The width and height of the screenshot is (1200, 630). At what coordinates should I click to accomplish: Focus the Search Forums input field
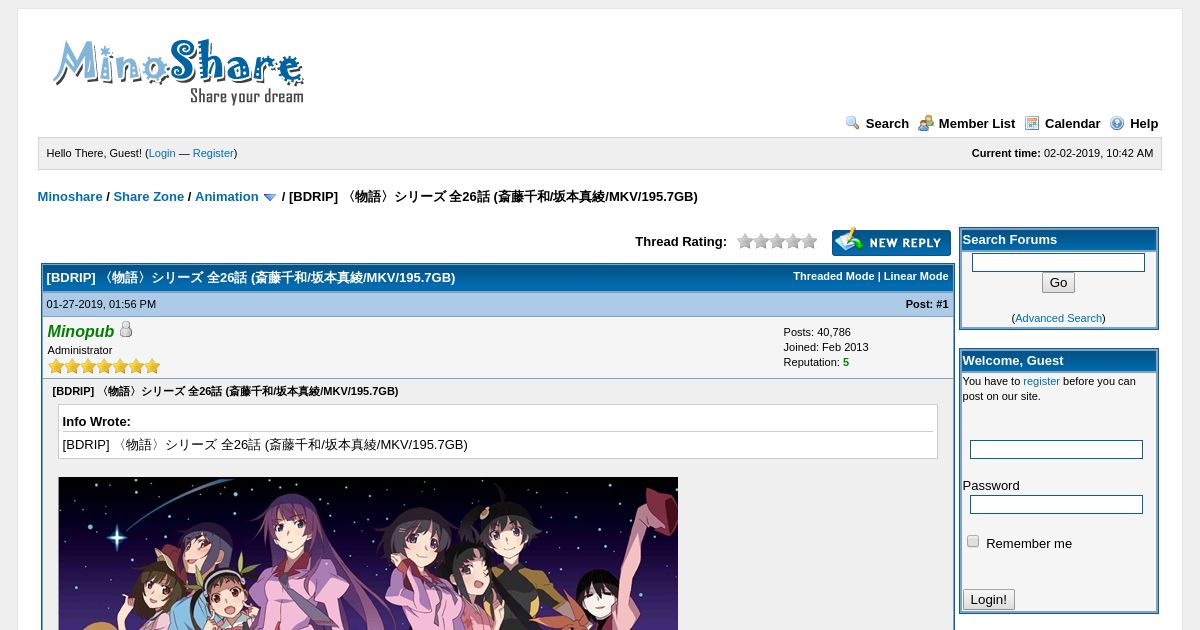[1058, 262]
